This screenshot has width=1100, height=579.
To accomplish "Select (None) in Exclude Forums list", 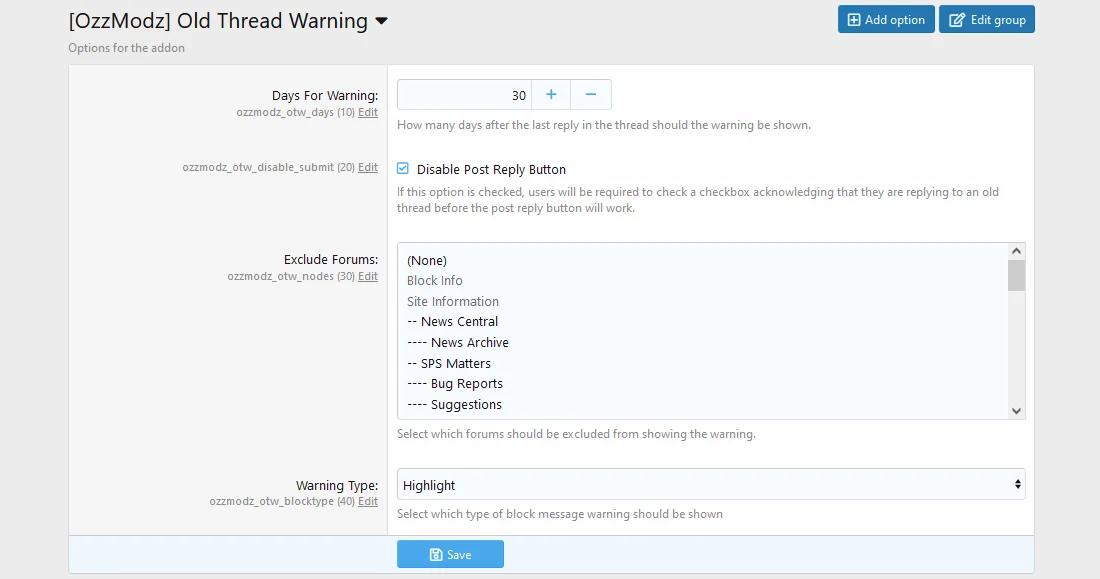I will point(427,260).
